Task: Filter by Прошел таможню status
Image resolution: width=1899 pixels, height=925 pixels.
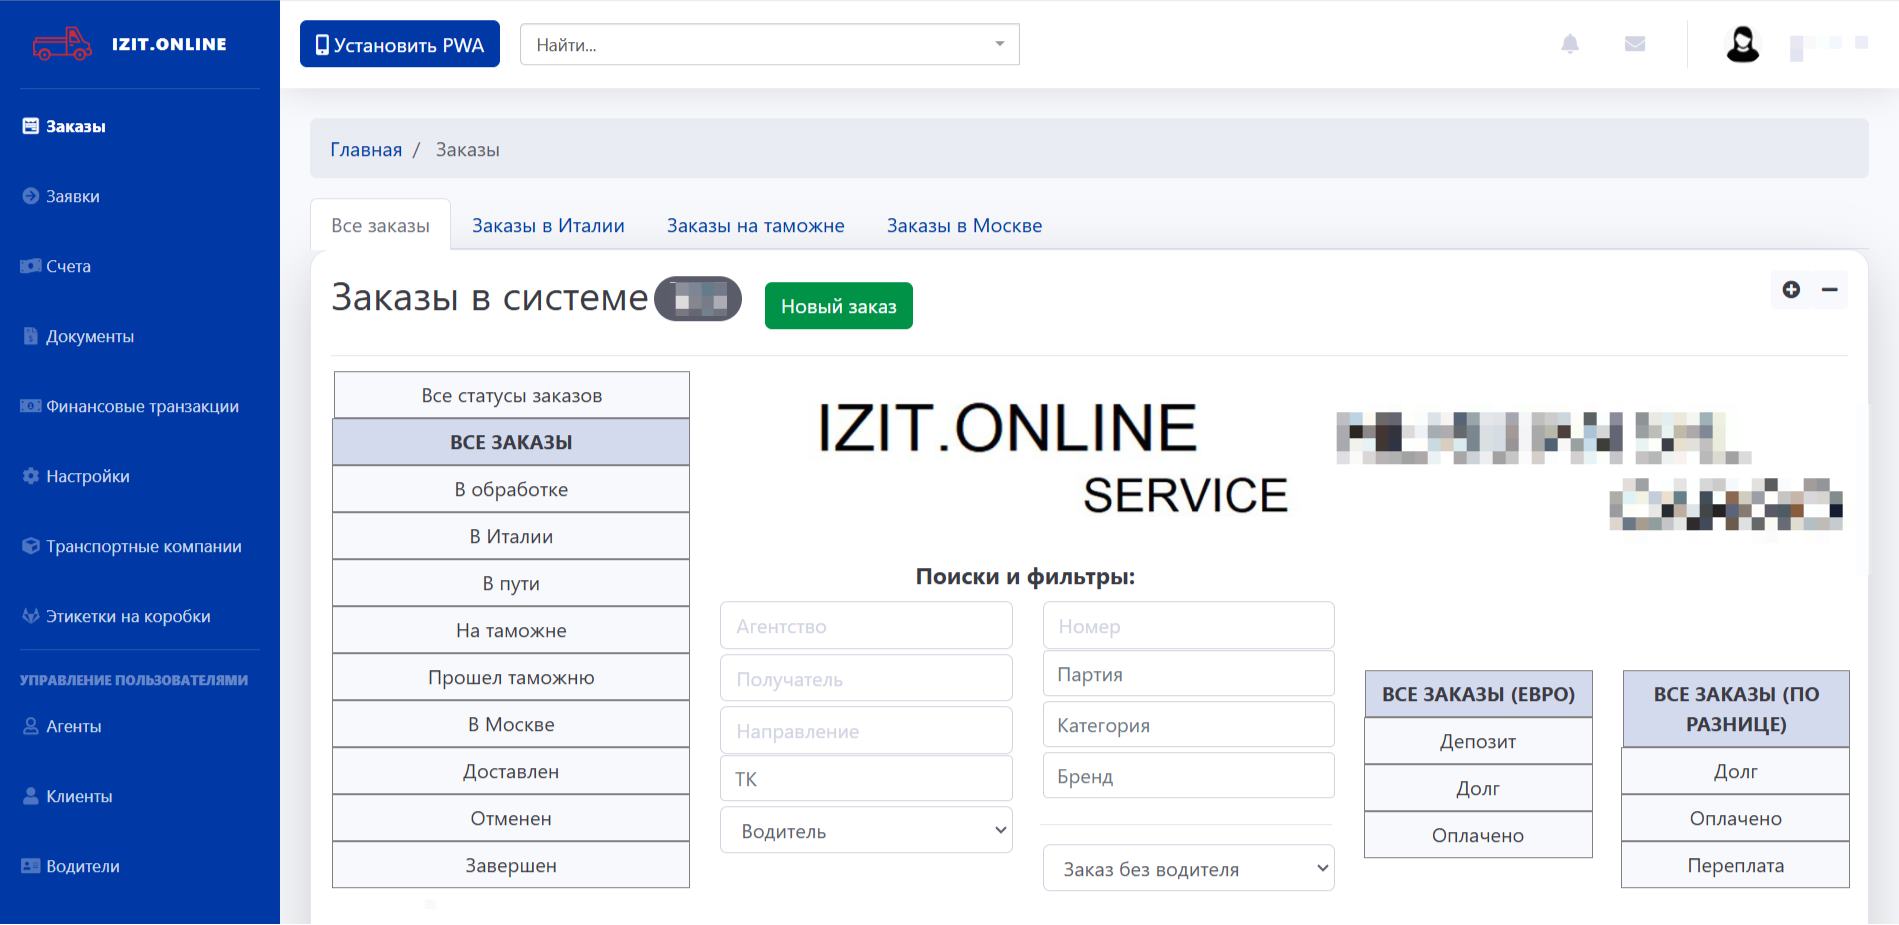Action: point(511,677)
